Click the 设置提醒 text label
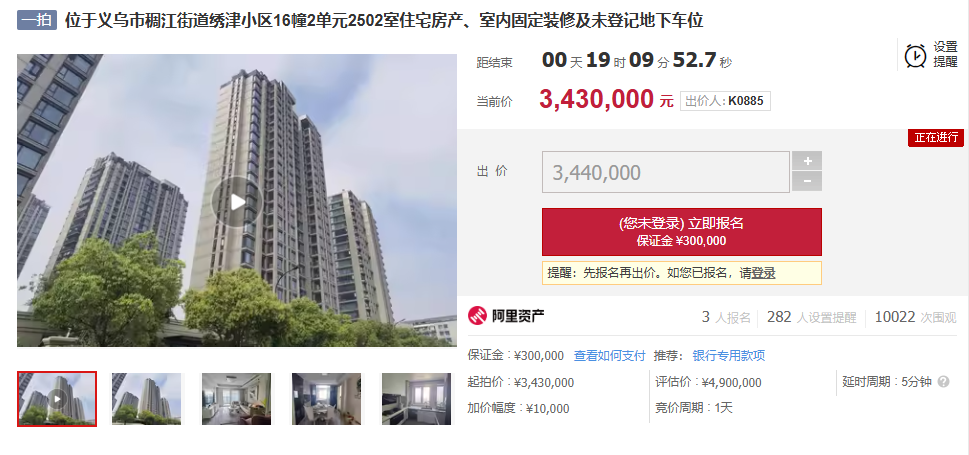 coord(945,54)
